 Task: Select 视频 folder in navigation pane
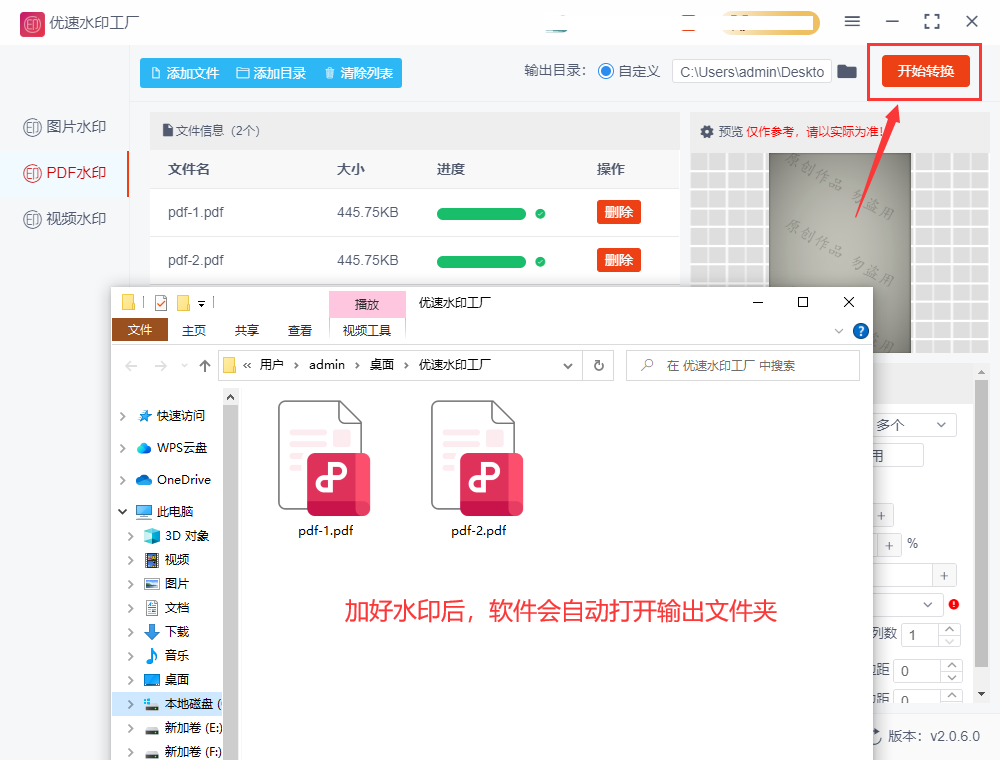pyautogui.click(x=167, y=560)
